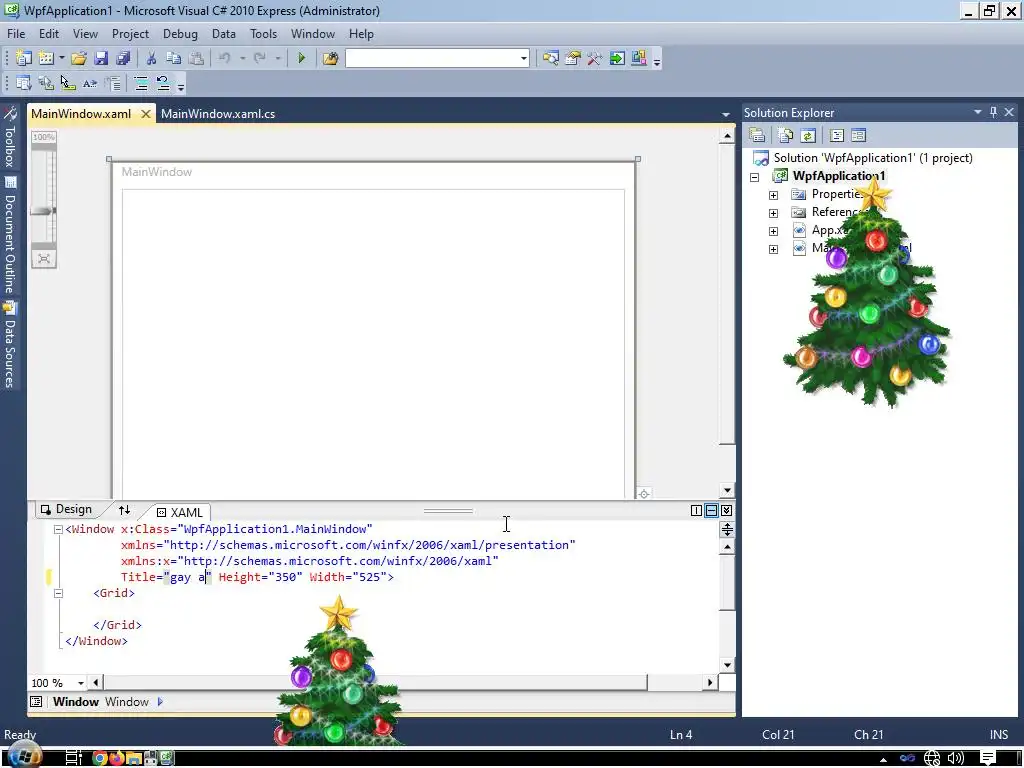Open the Debug menu
The image size is (1024, 768).
click(180, 34)
